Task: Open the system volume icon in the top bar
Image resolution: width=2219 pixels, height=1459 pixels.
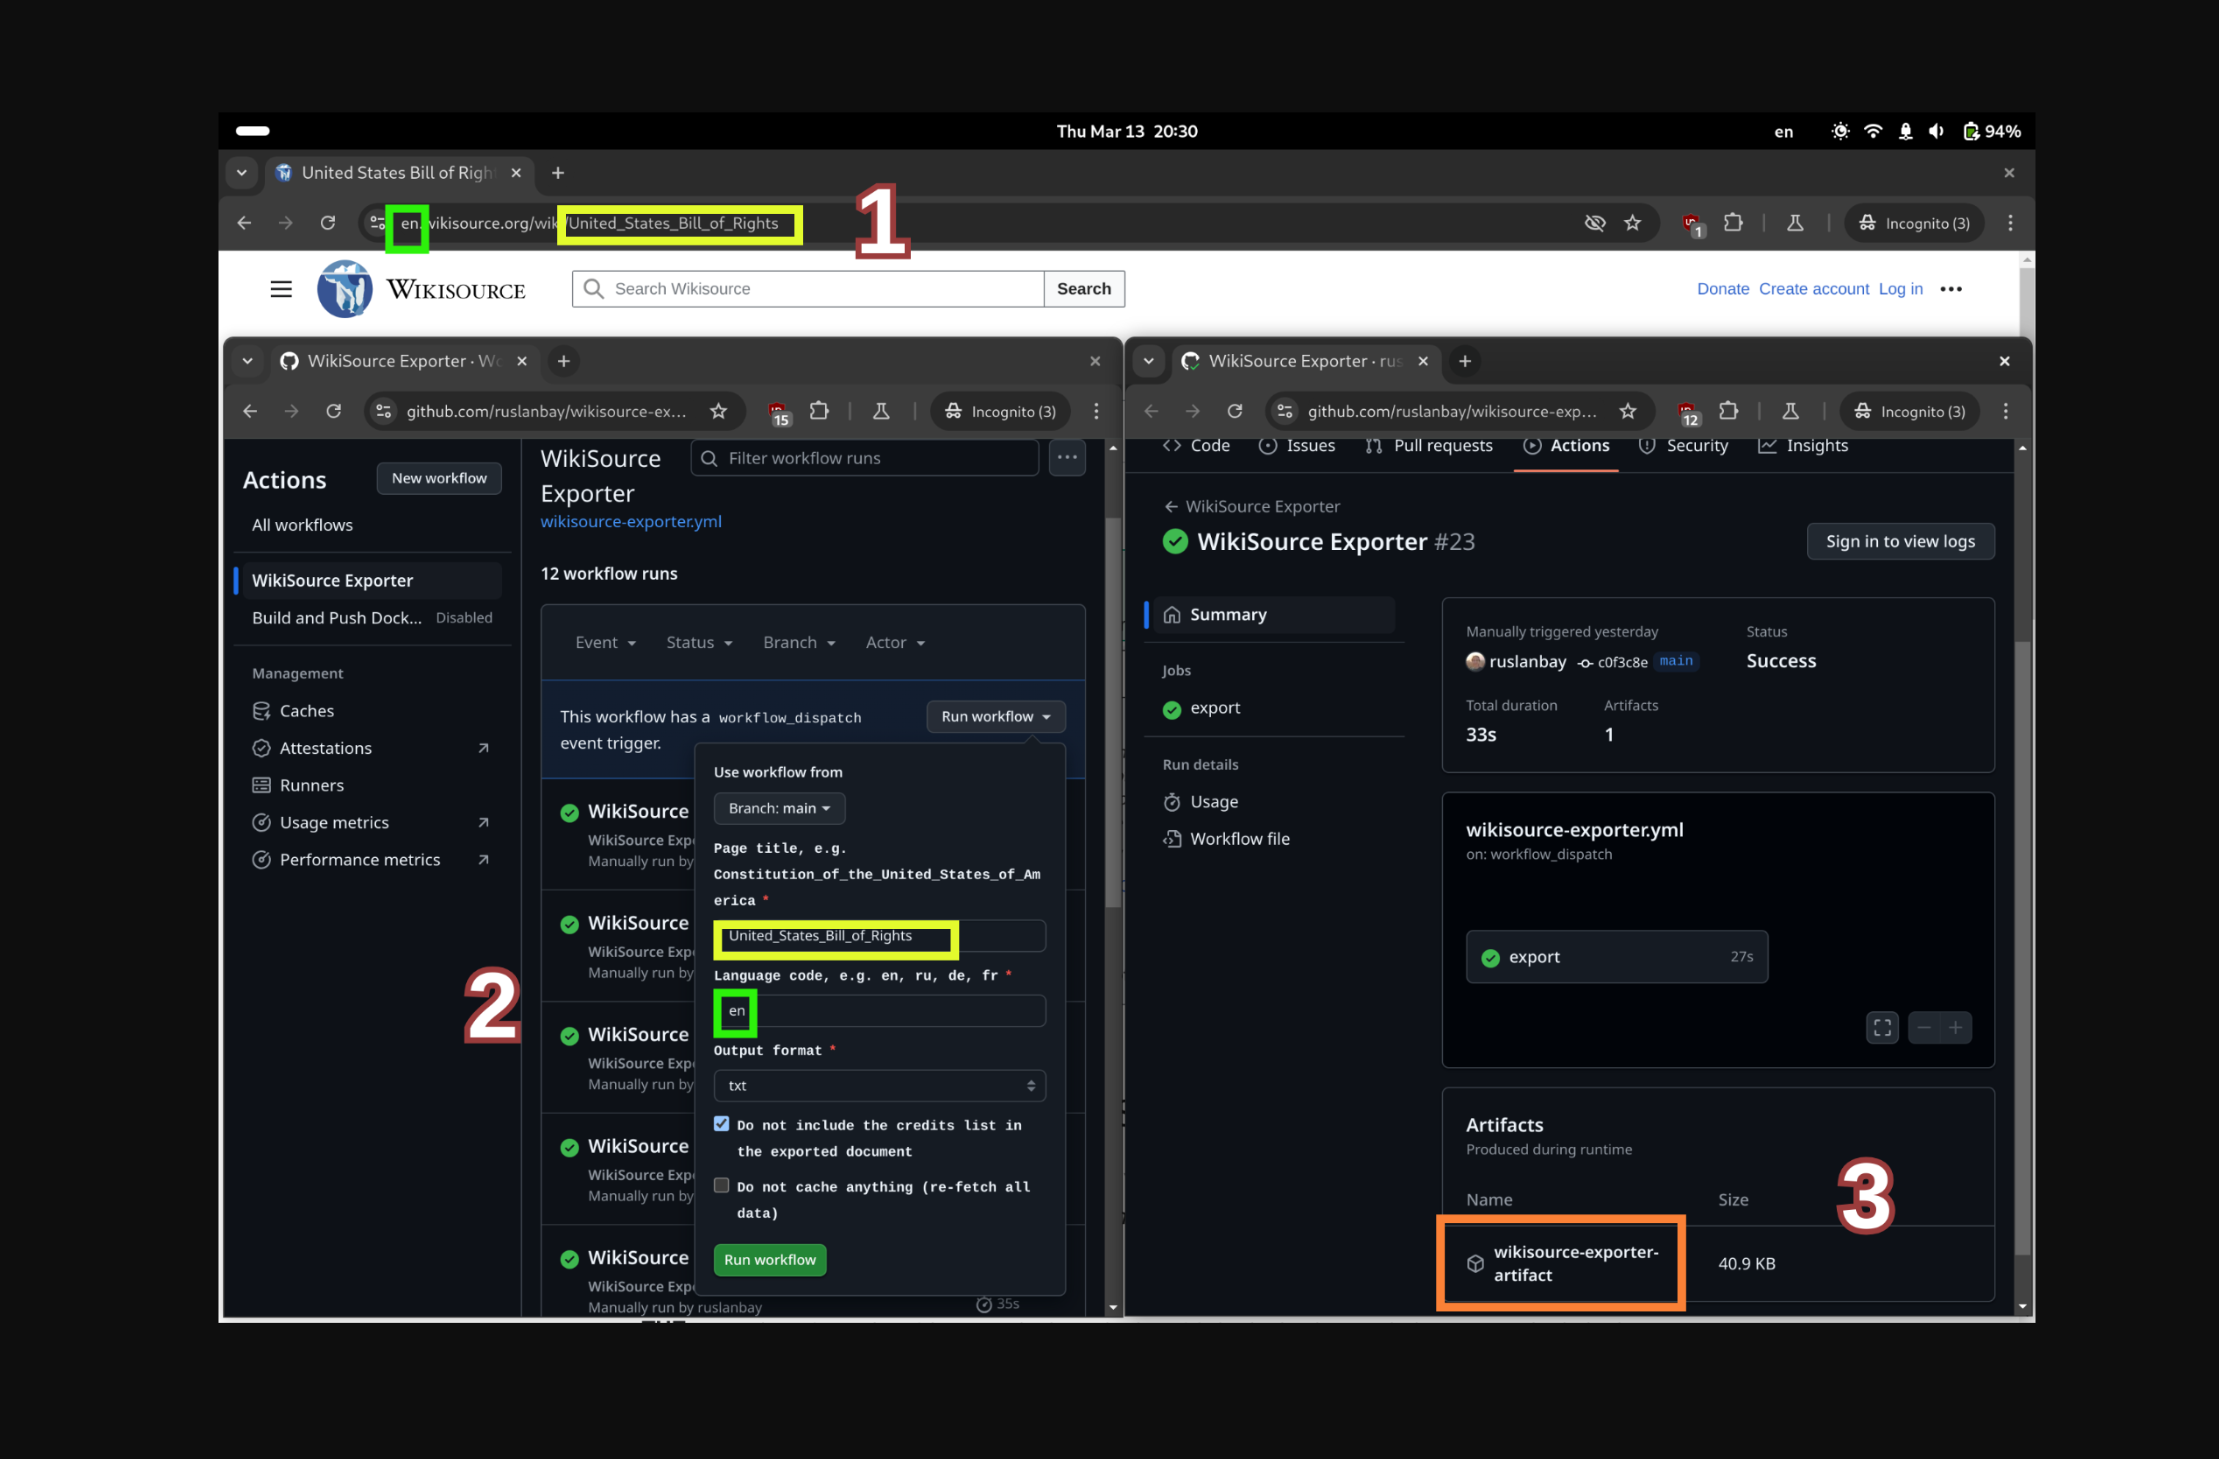Action: (1937, 131)
